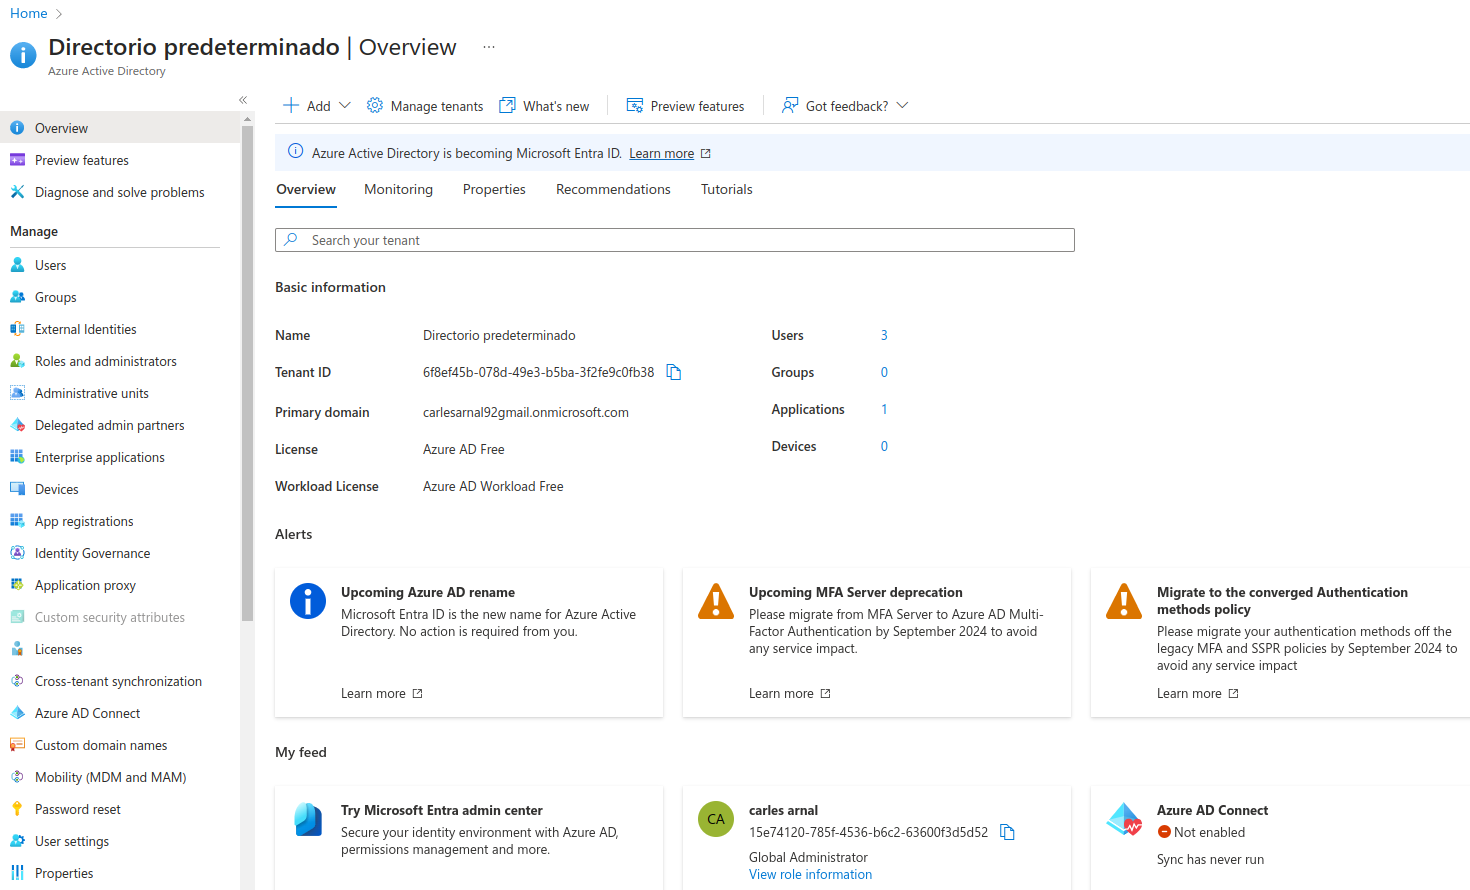Screen dimensions: 1470x890
Task: Click the Administrative units icon
Action: (x=17, y=393)
